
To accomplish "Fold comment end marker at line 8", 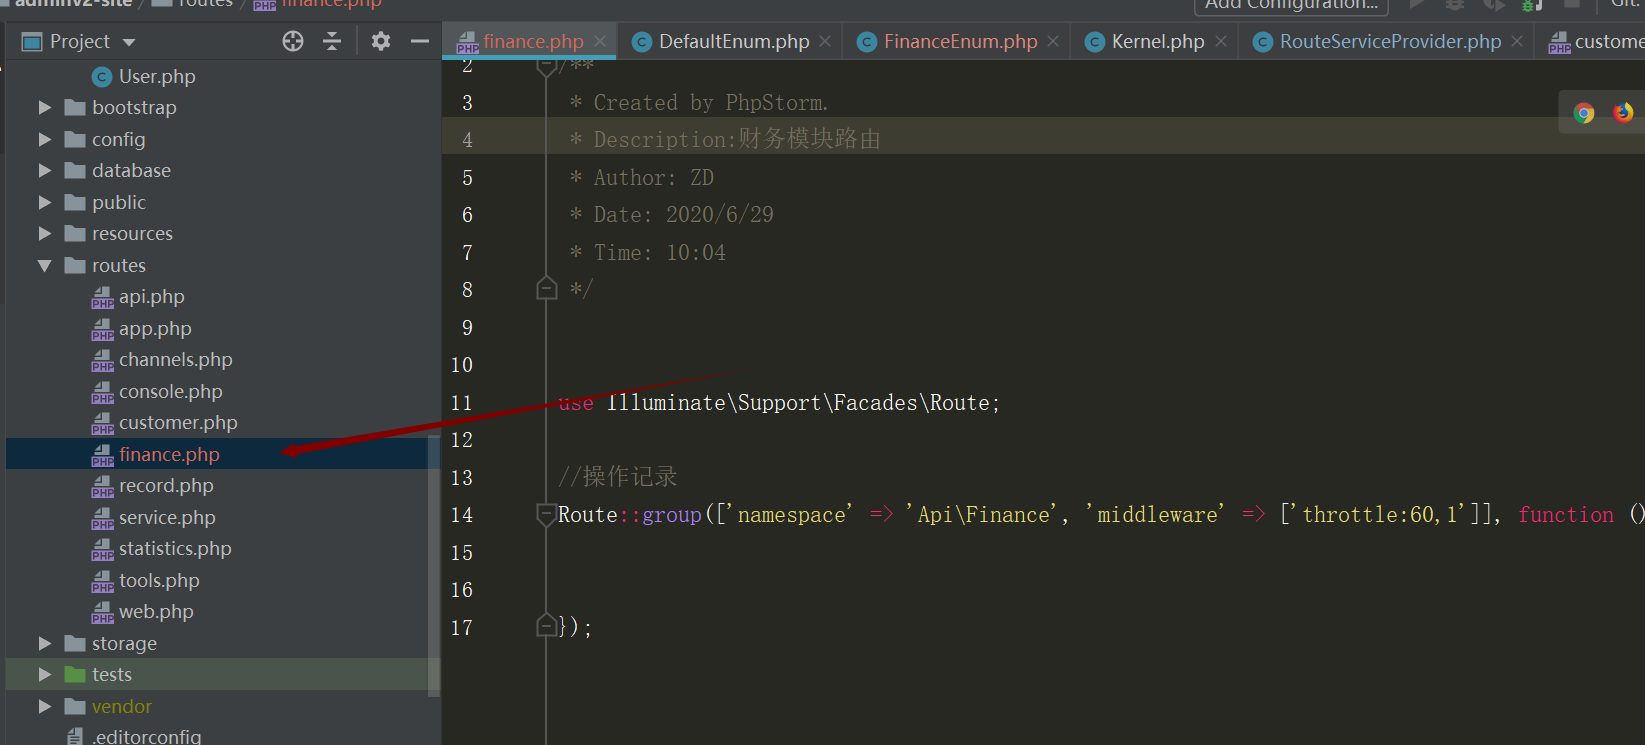I will (546, 289).
